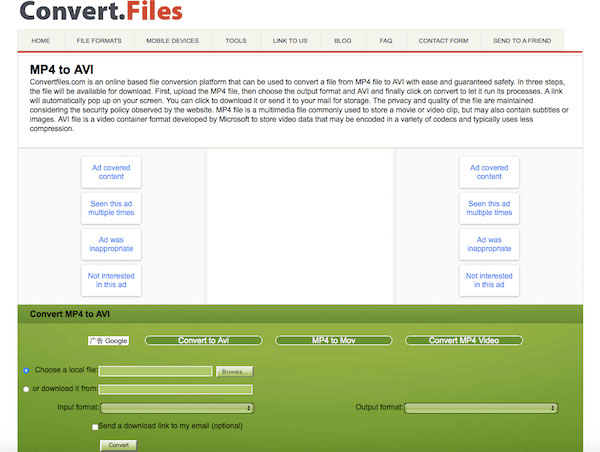600x452 pixels.
Task: Choose right ad's Not interested in this ad
Action: pos(489,280)
